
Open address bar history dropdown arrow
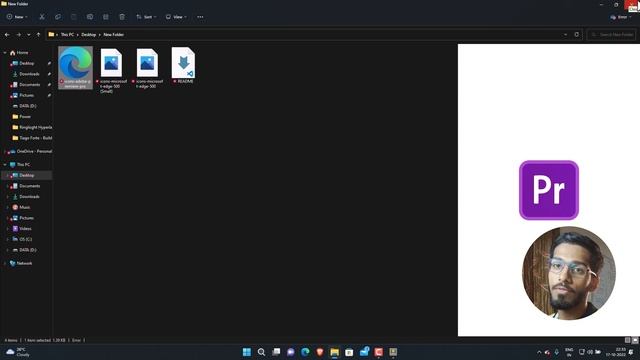(565, 35)
